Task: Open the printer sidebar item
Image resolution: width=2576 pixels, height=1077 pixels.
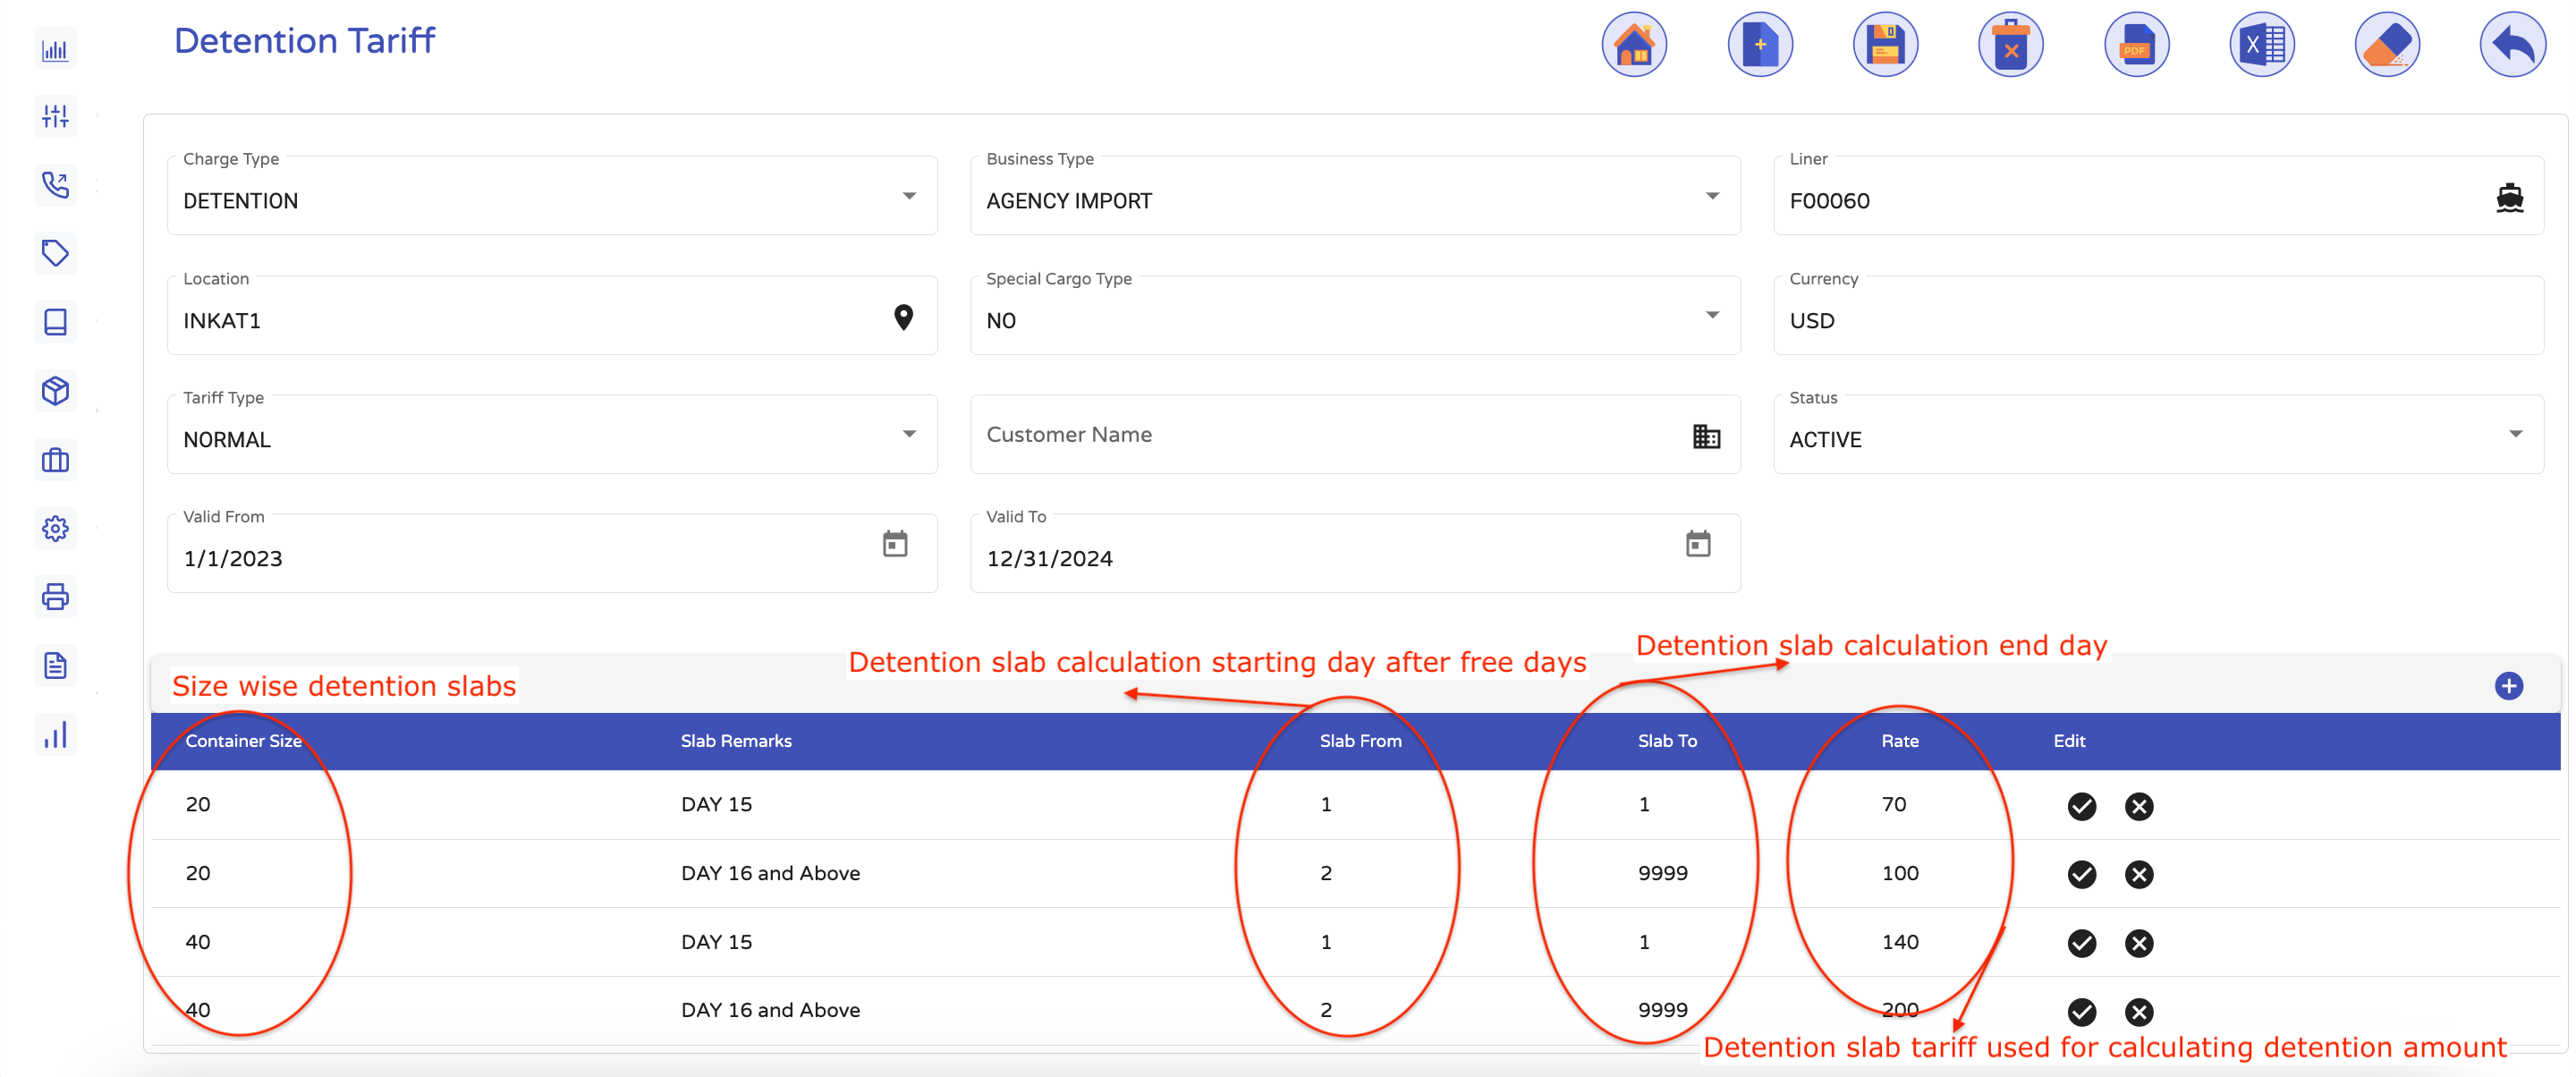Action: 55,597
